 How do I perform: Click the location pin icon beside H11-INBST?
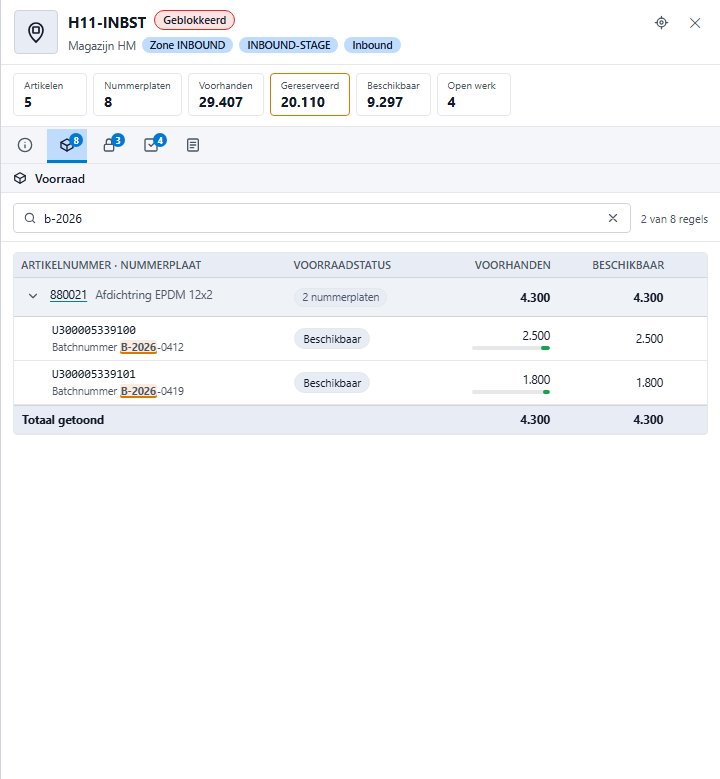coord(36,32)
